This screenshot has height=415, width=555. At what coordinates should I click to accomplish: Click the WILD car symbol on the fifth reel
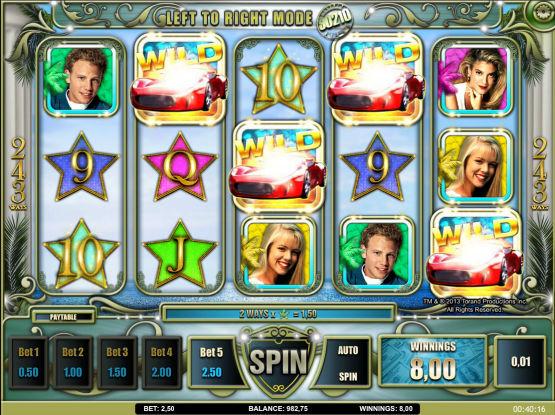tap(474, 254)
